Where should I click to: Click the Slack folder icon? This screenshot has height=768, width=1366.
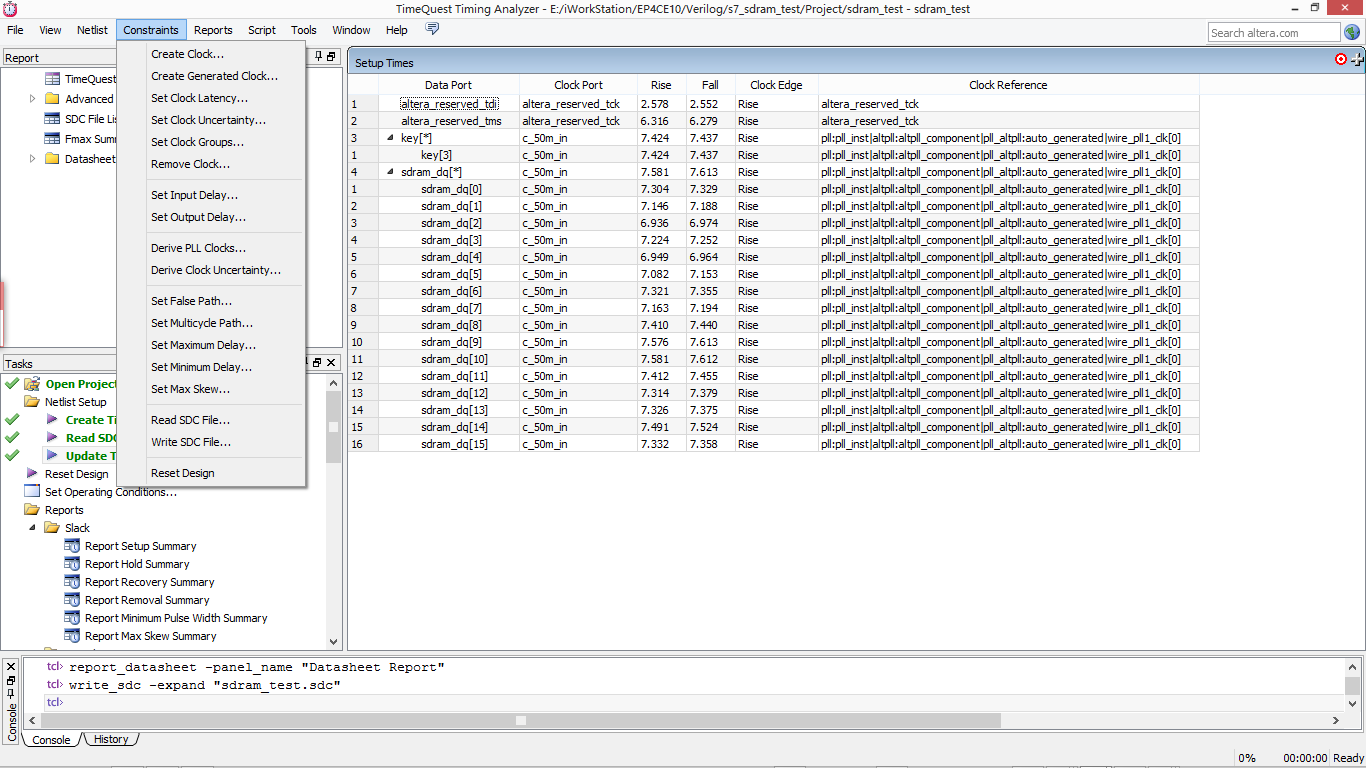[52, 528]
